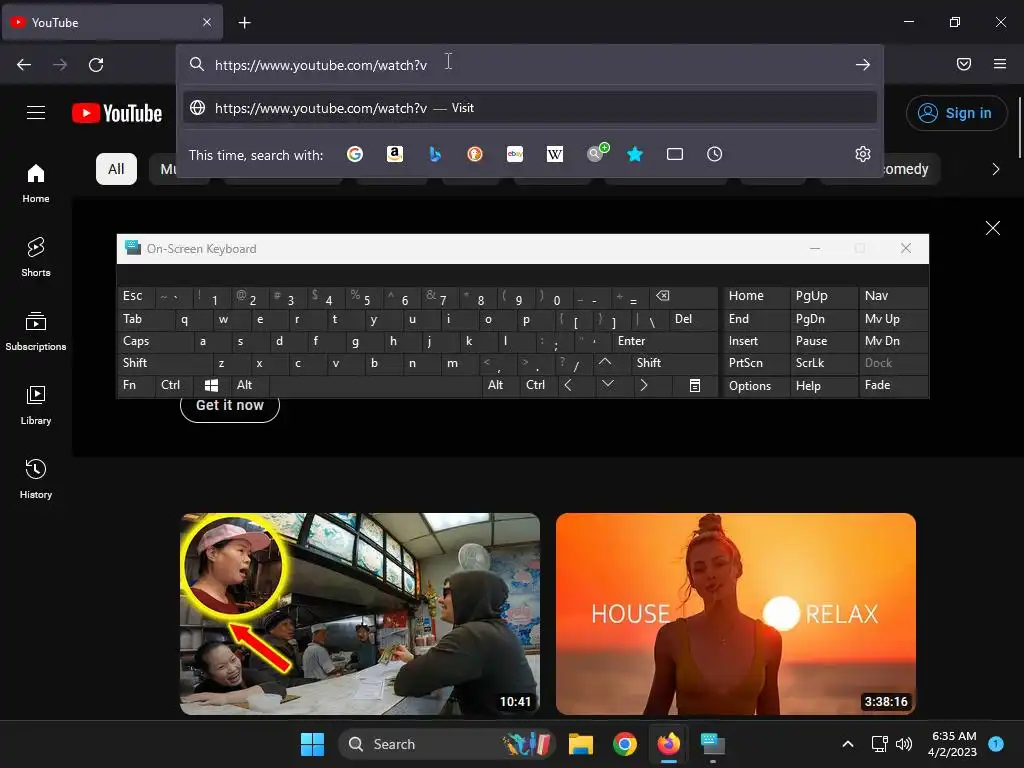The width and height of the screenshot is (1024, 768).
Task: Click the Go arrow in address bar
Action: click(x=863, y=65)
